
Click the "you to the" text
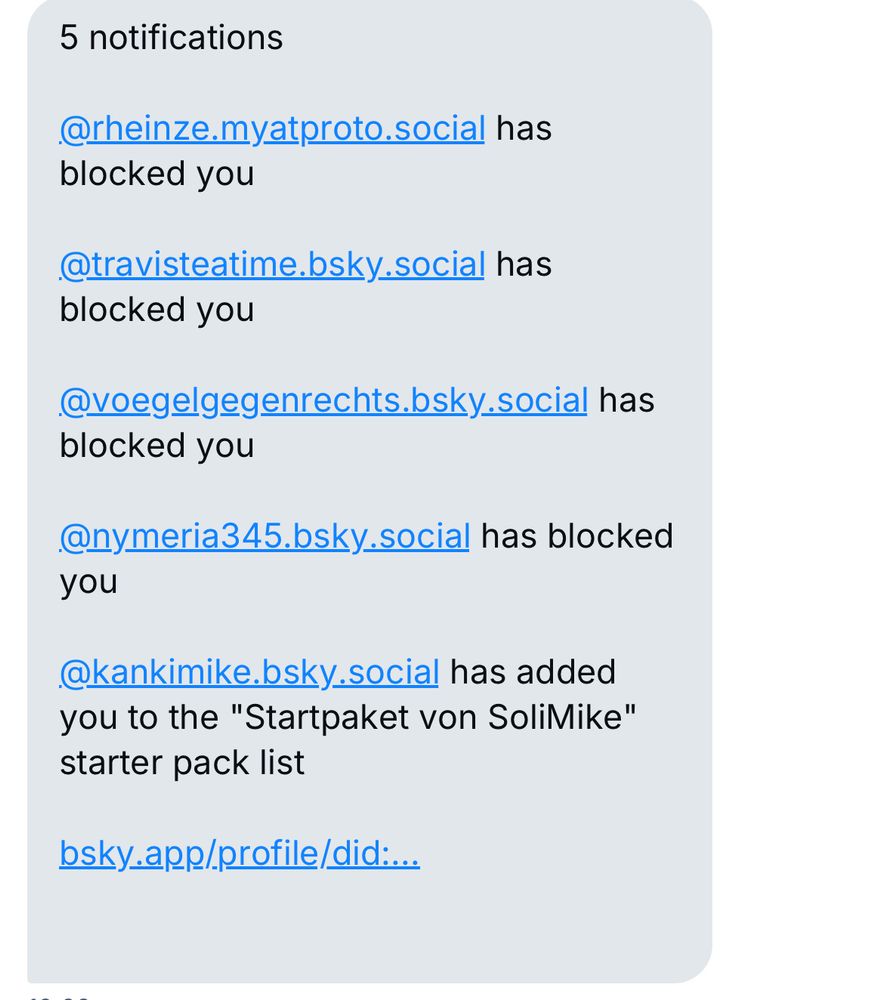click(139, 717)
